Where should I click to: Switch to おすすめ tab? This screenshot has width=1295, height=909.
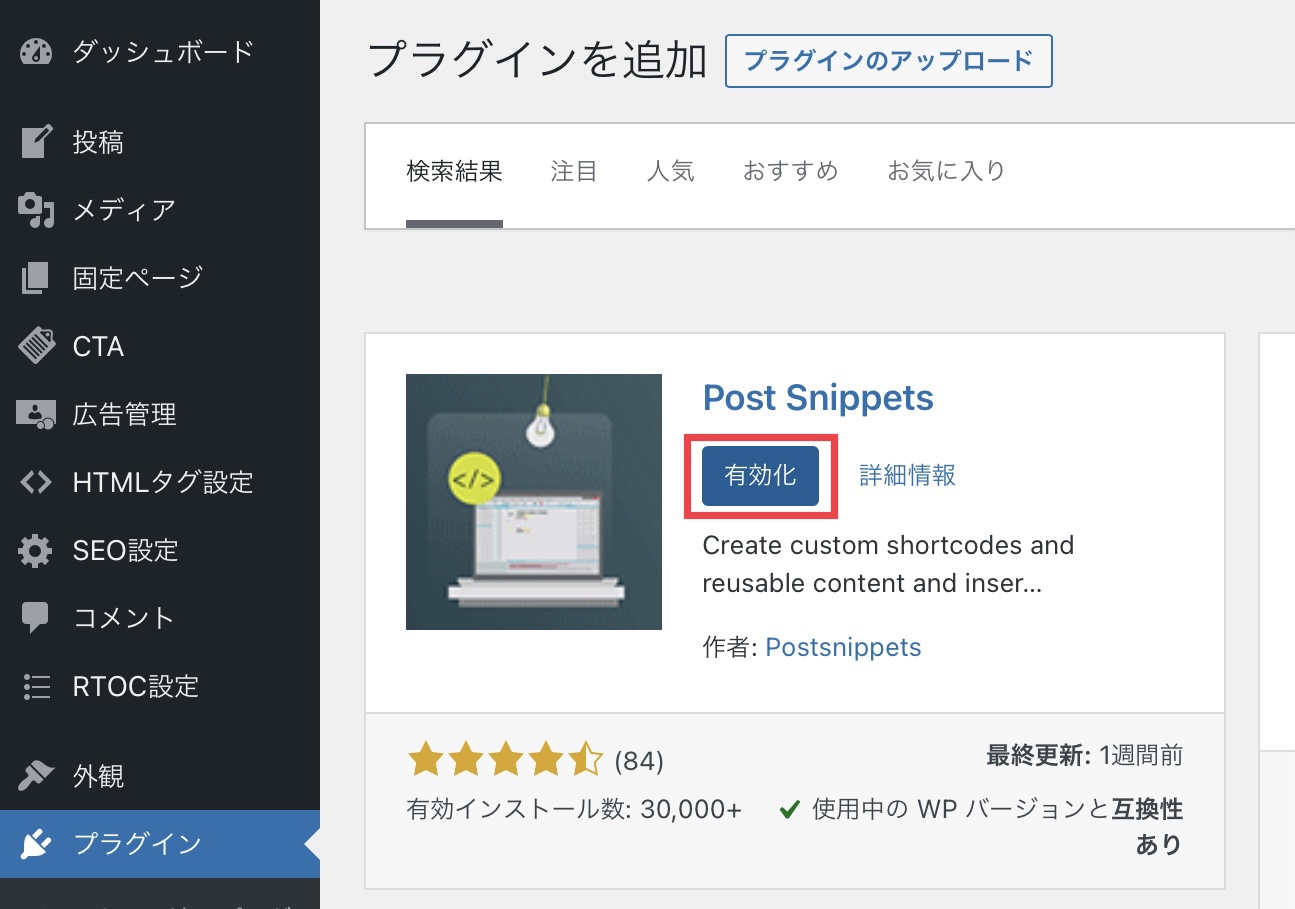click(790, 171)
